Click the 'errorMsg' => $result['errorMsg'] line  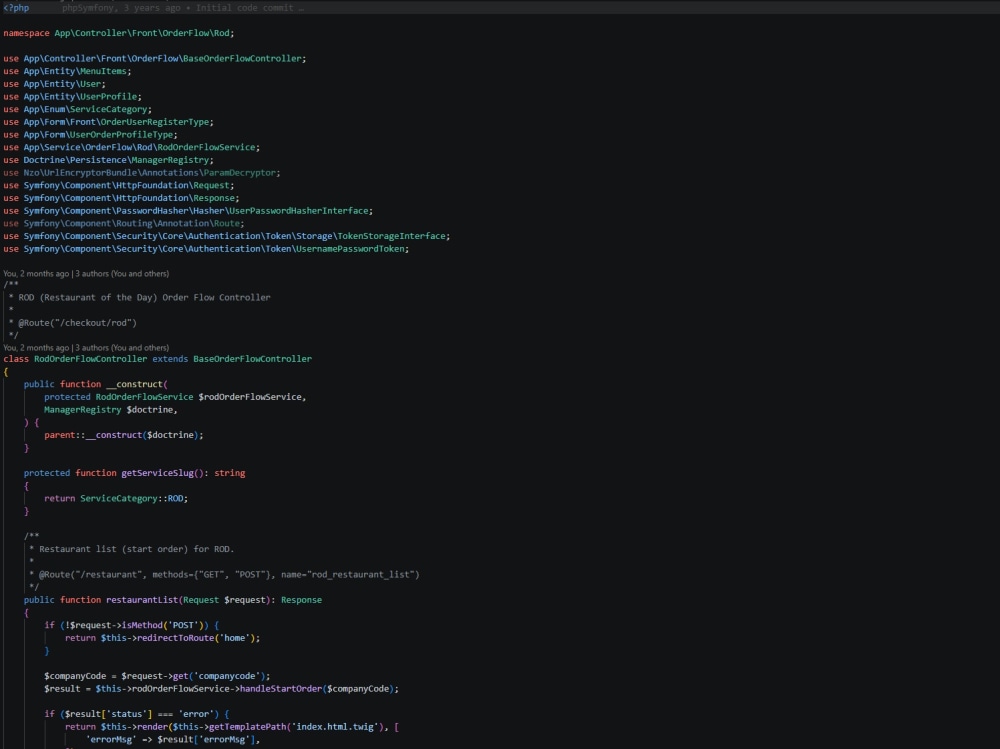(173, 739)
